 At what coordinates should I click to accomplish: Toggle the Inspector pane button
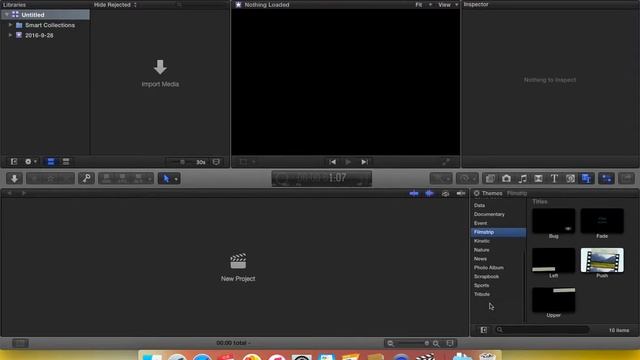click(x=607, y=178)
